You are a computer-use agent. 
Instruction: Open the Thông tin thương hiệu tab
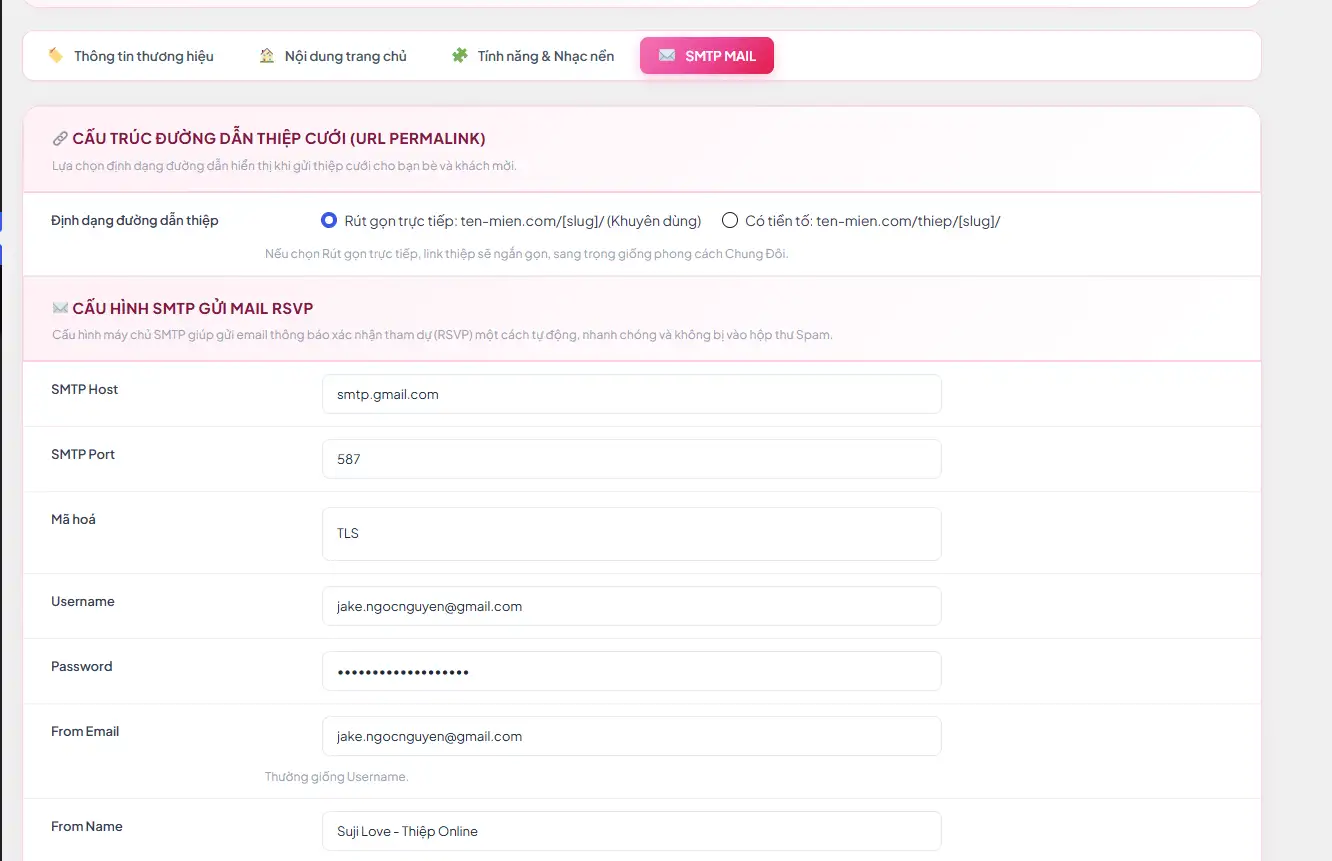131,56
